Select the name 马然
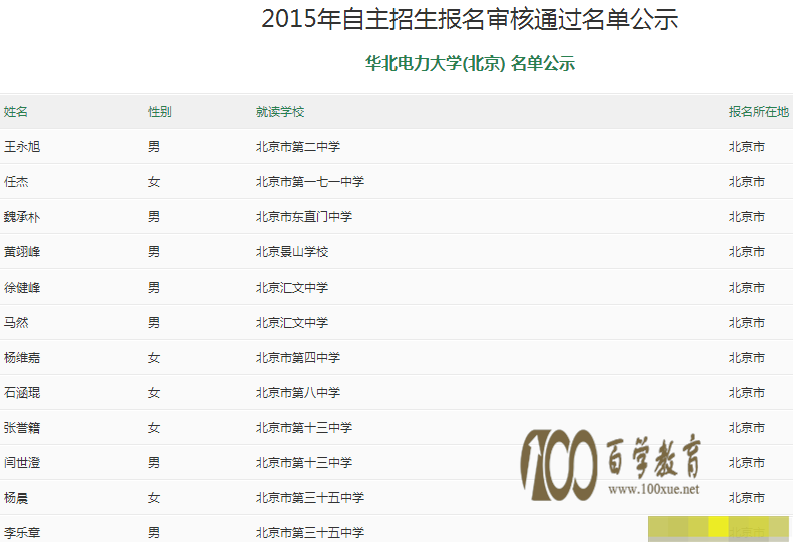Viewport: 793px width, 542px height. [x=16, y=323]
